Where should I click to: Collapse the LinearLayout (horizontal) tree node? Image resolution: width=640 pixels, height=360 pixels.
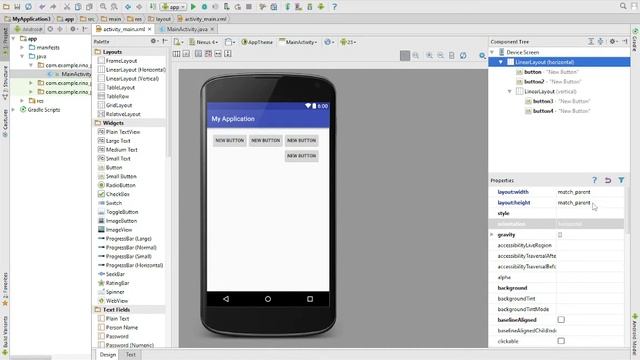click(x=501, y=62)
